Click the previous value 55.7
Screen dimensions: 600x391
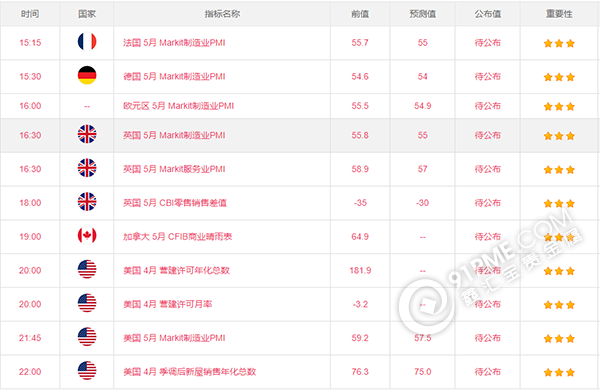point(360,43)
